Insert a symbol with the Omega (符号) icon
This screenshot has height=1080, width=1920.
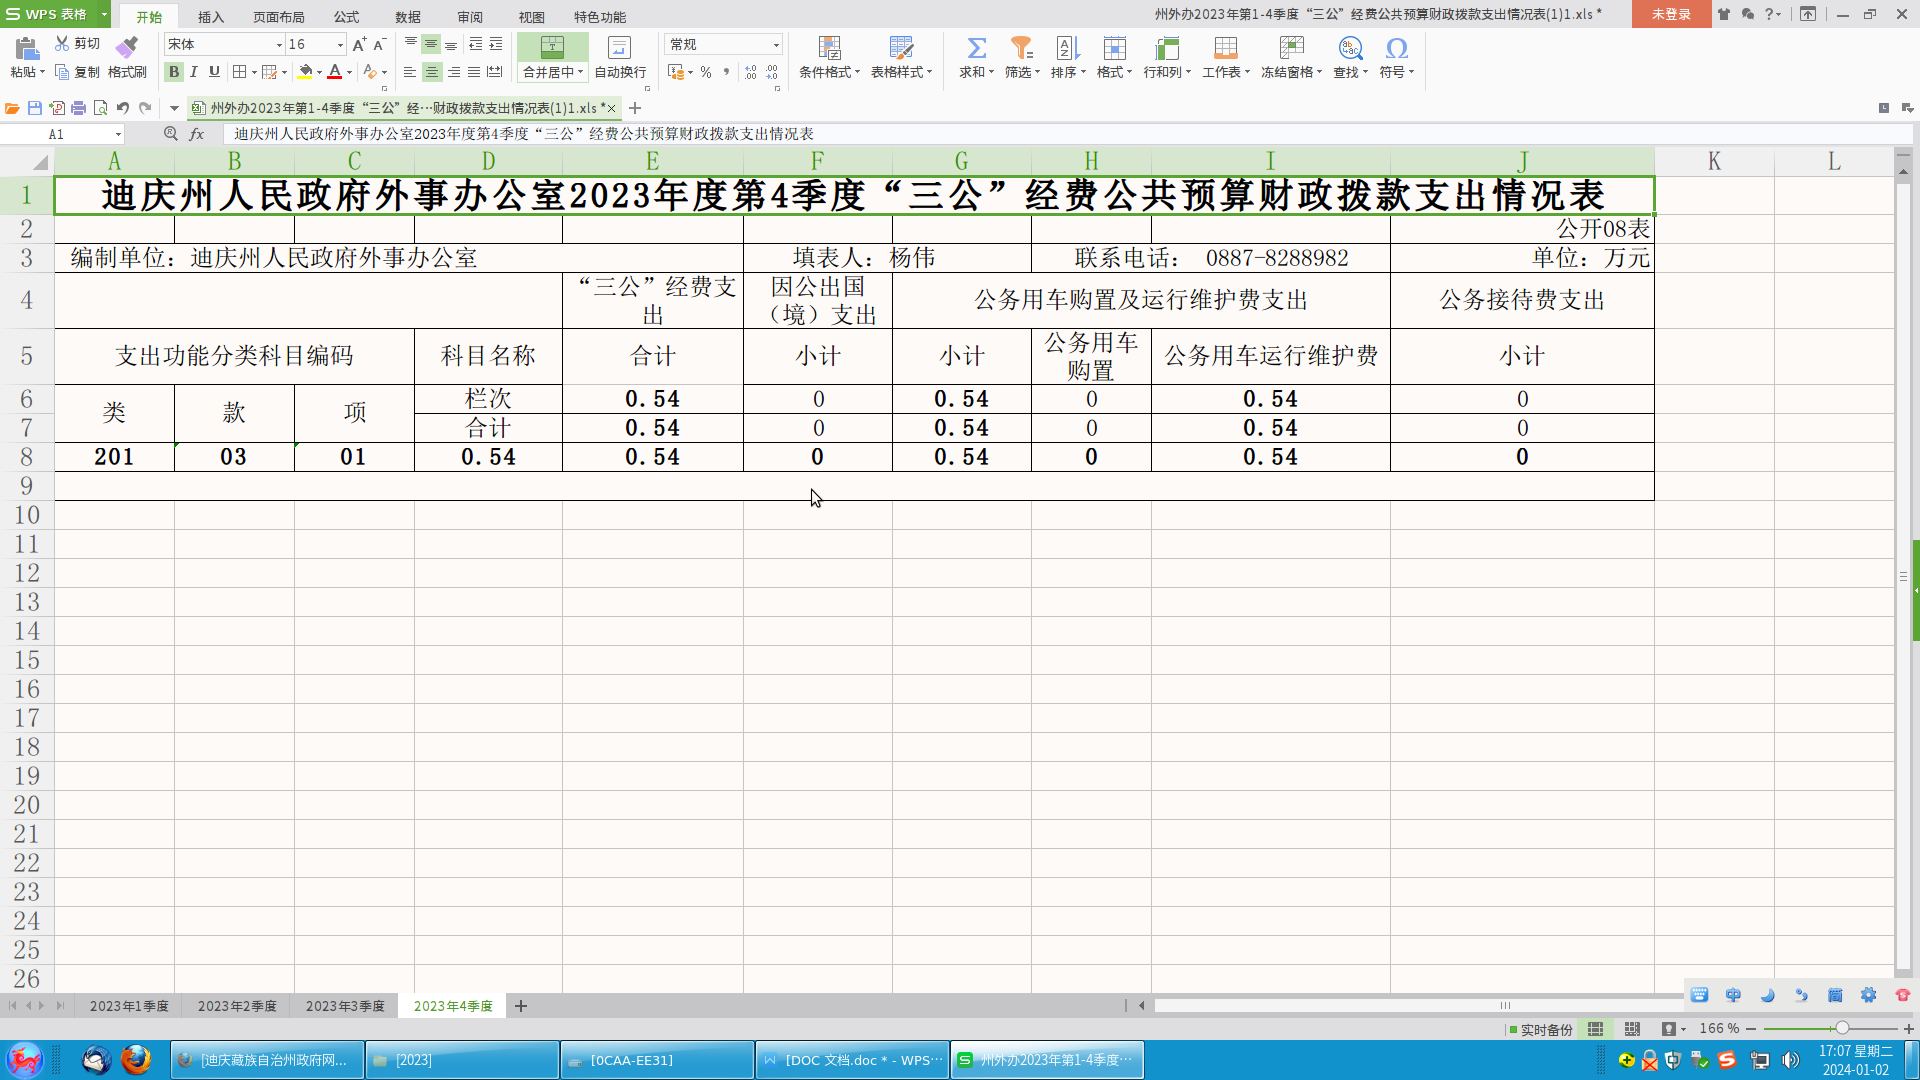click(1396, 48)
